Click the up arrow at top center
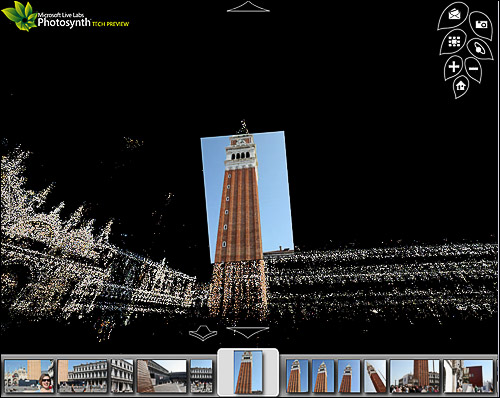Image resolution: width=500 pixels, height=398 pixels. pyautogui.click(x=248, y=7)
